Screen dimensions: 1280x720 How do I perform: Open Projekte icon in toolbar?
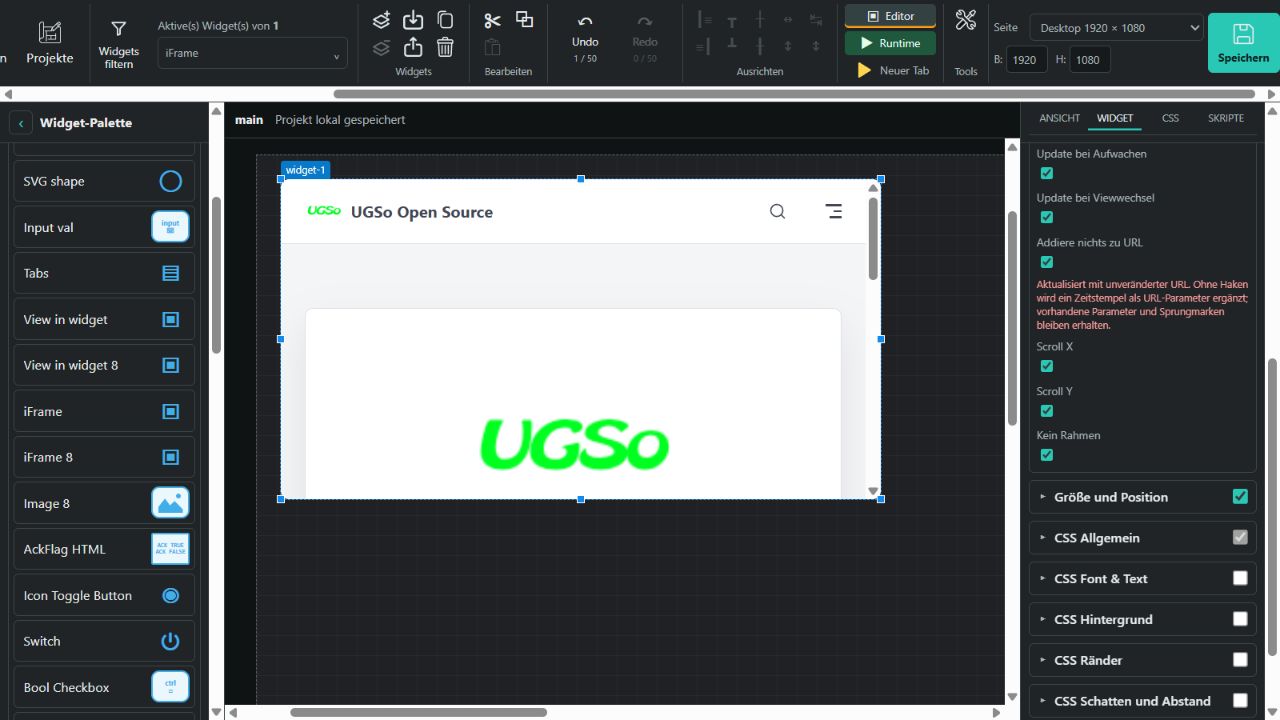click(x=50, y=32)
